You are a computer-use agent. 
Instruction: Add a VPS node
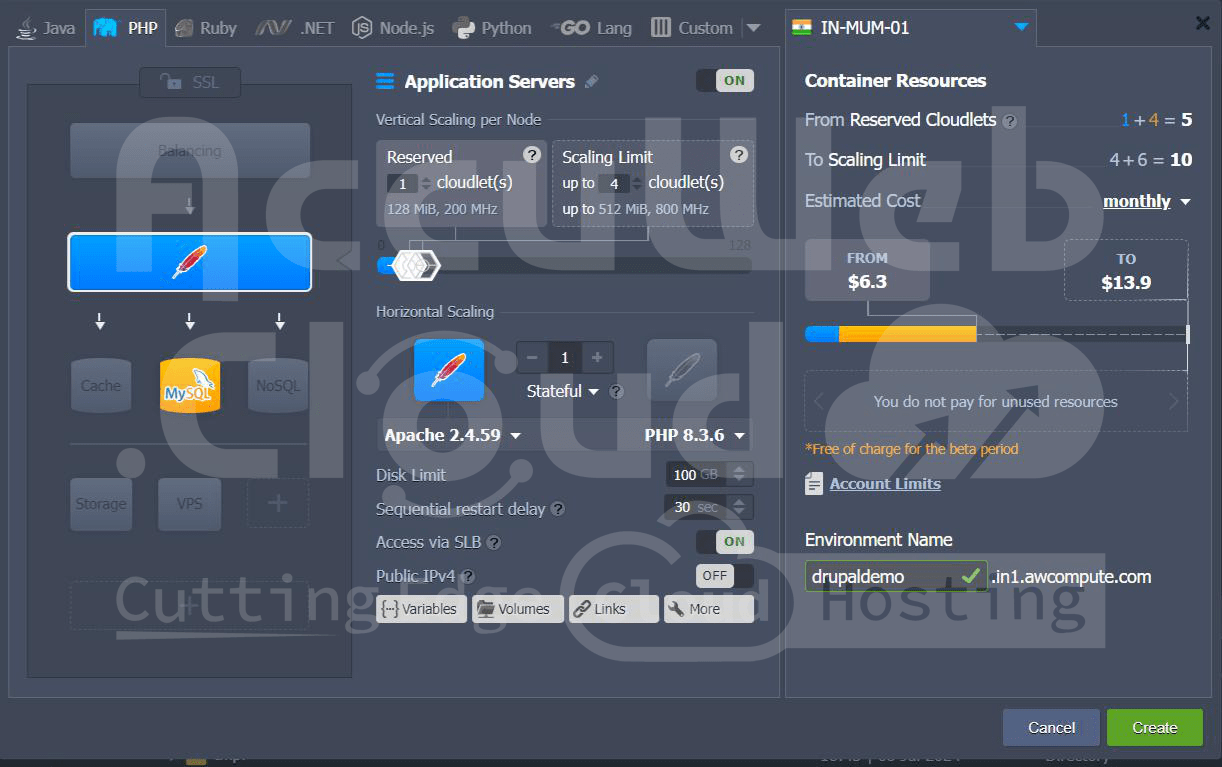tap(189, 504)
